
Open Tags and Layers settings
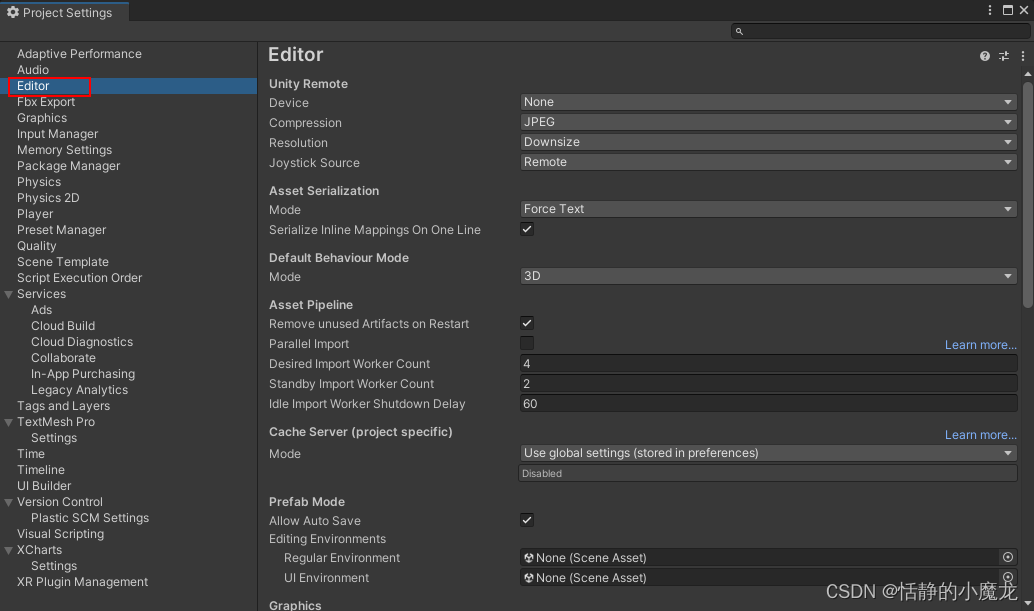point(63,406)
